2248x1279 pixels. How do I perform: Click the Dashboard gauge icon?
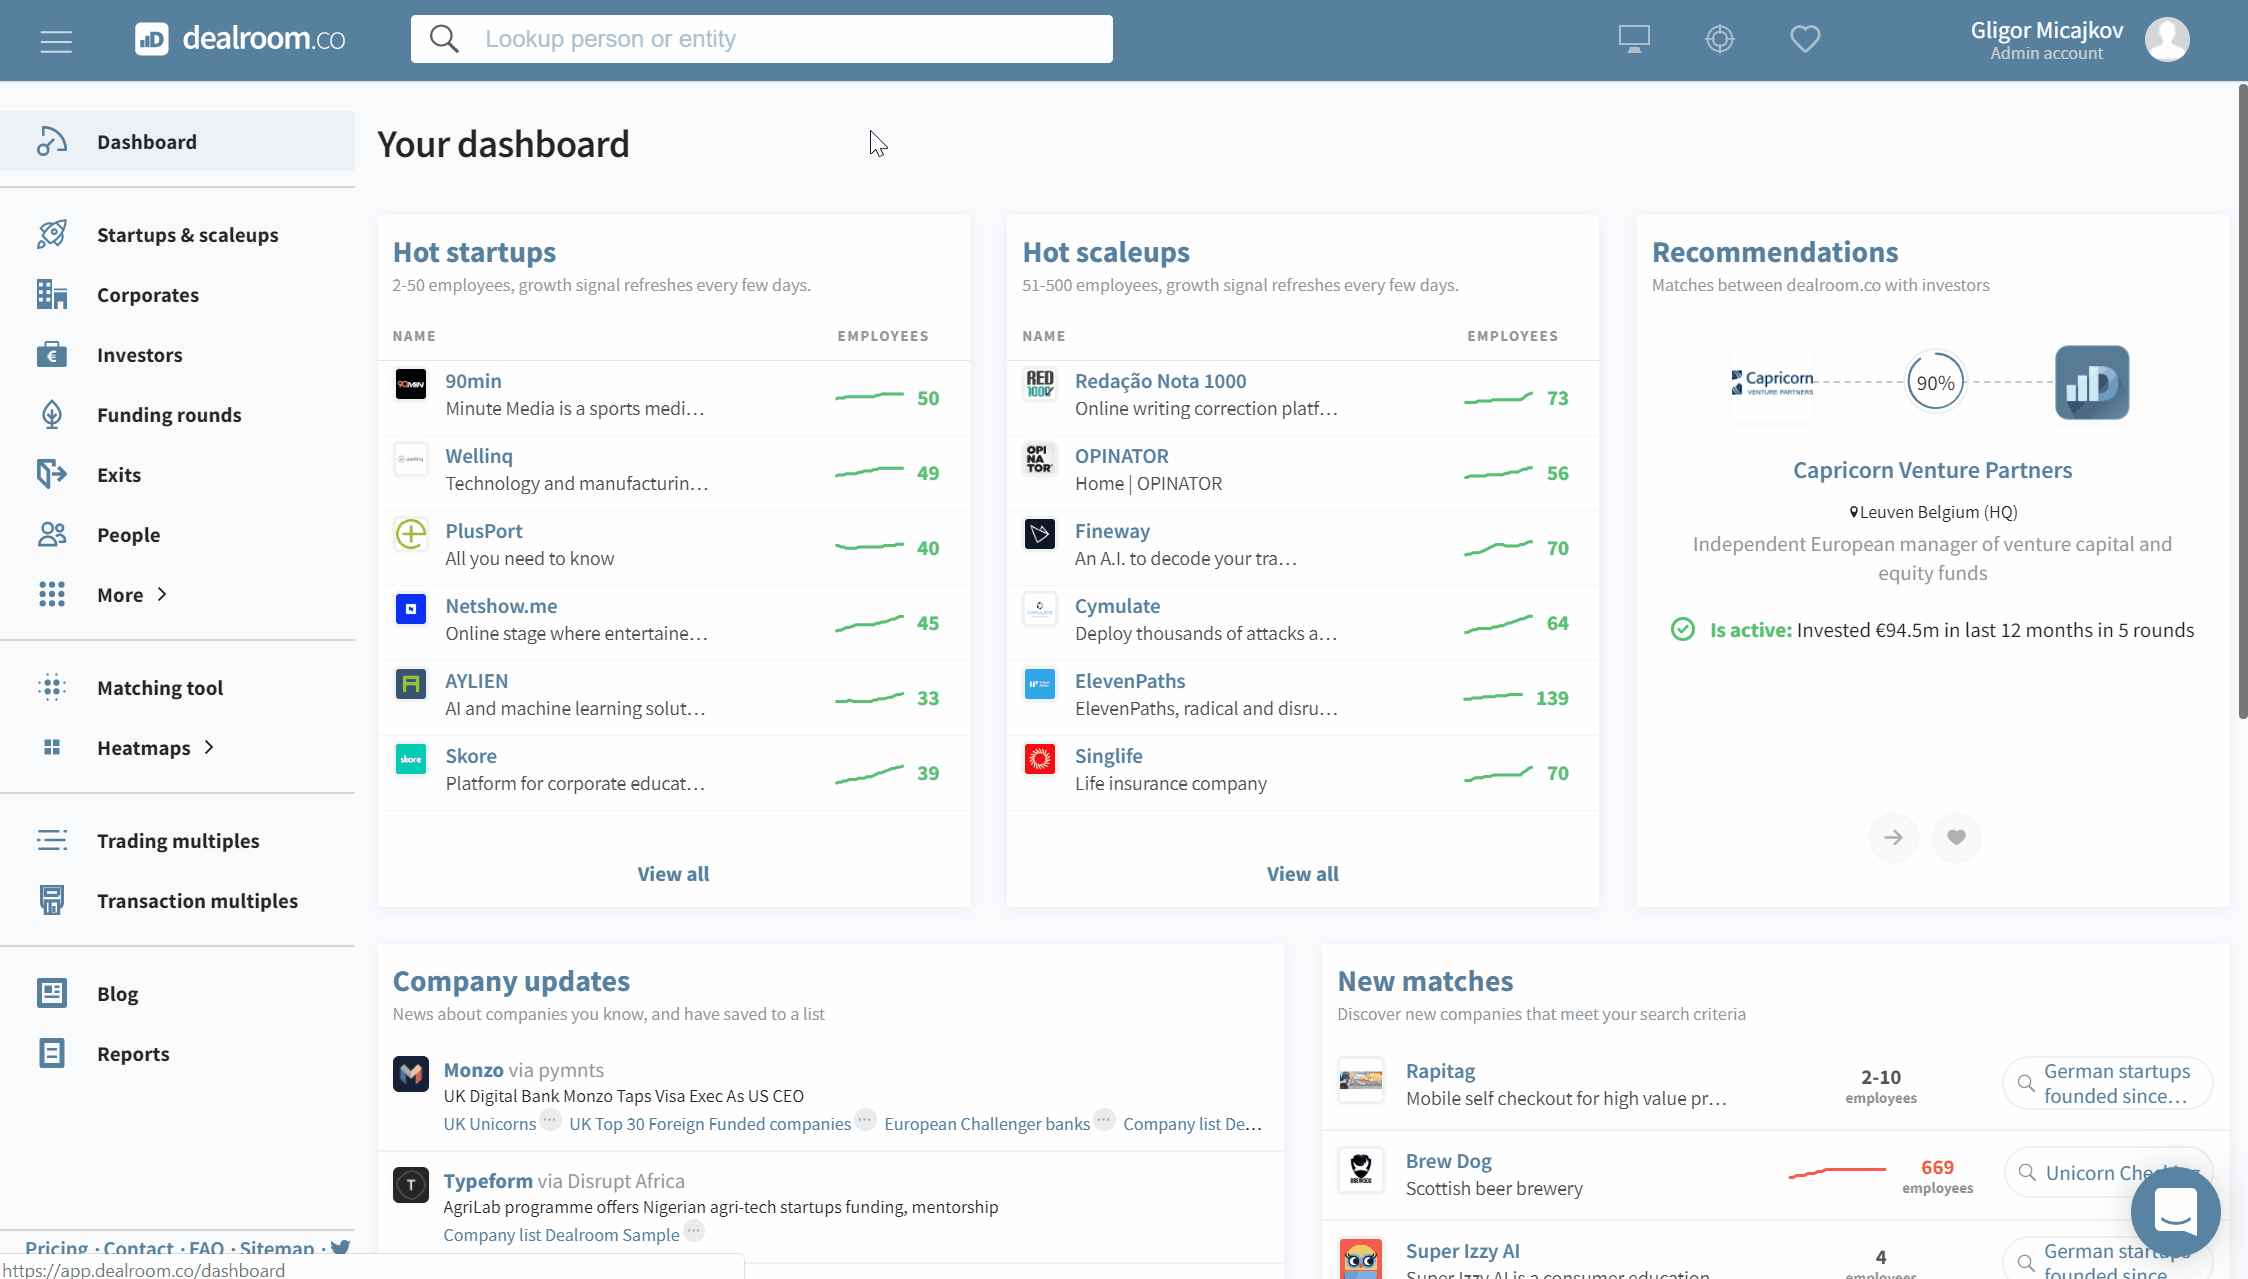(52, 141)
